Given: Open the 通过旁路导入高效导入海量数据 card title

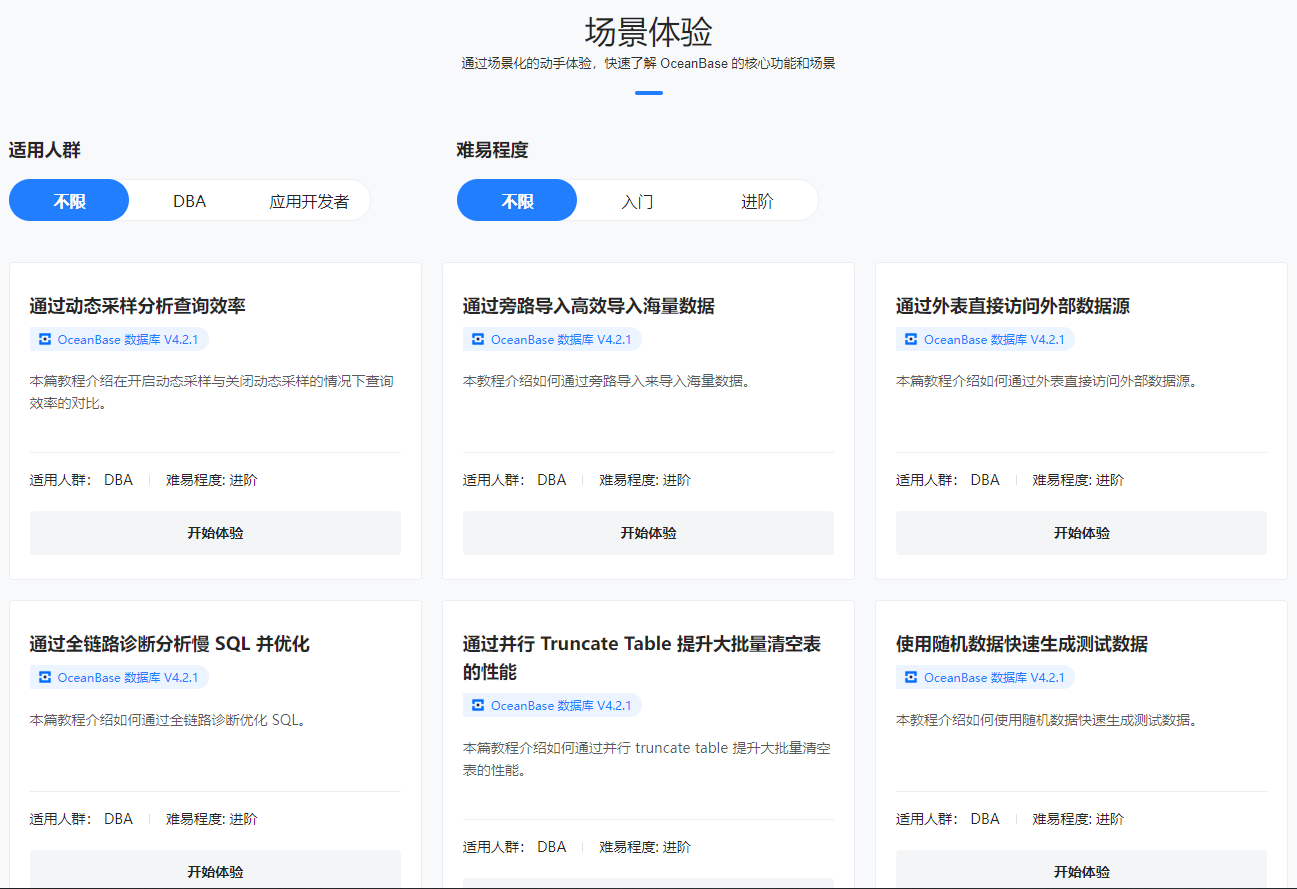Looking at the screenshot, I should click(589, 306).
